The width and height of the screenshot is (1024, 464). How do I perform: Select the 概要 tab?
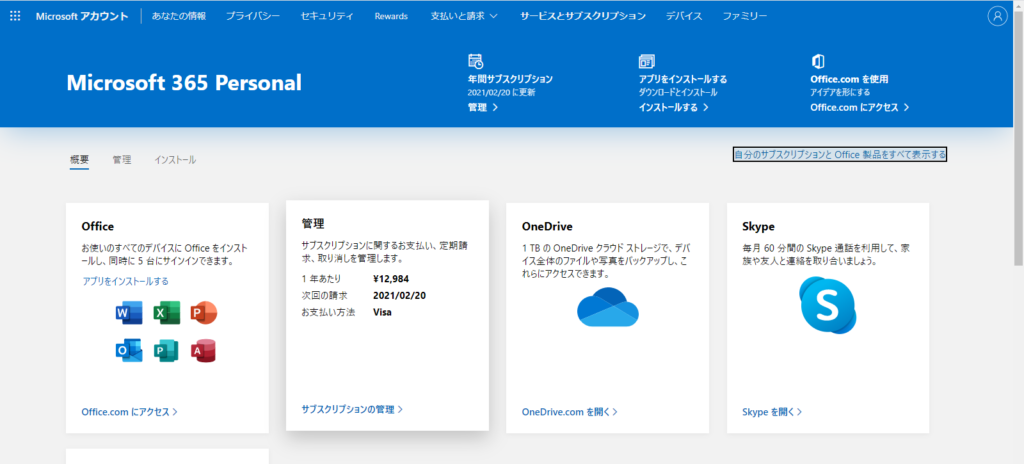(x=80, y=159)
